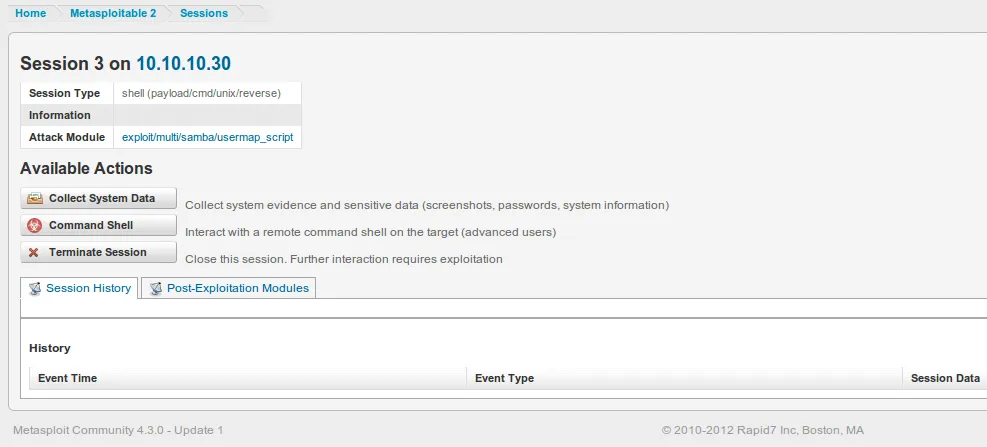
Task: Click the Collect System Data briefcase icon
Action: pos(35,199)
